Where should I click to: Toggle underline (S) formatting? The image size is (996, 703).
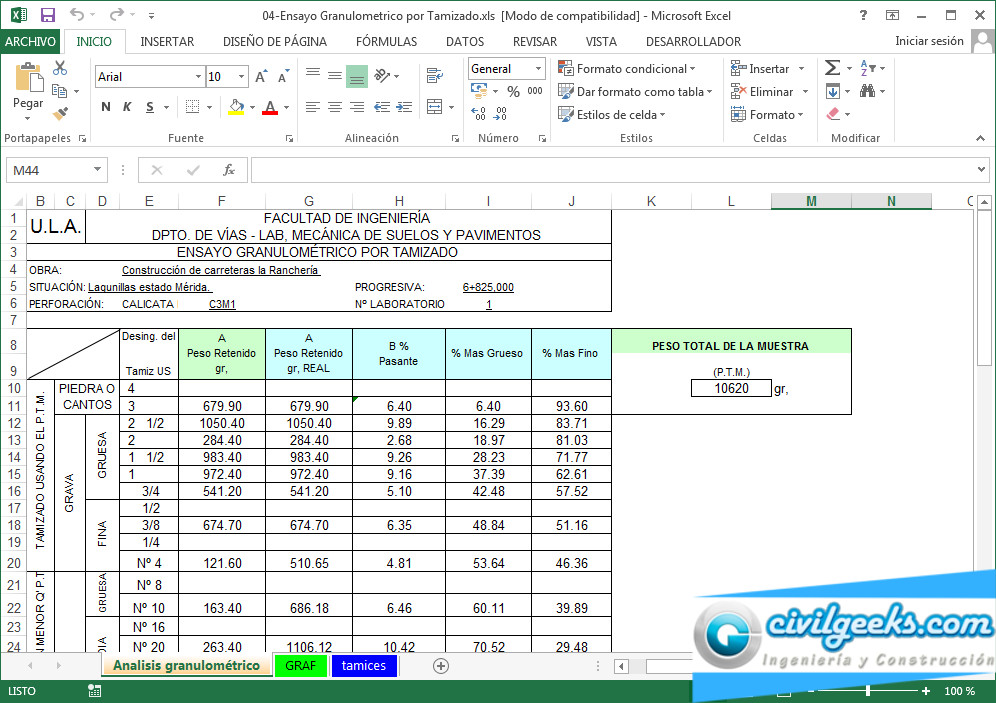tap(150, 107)
